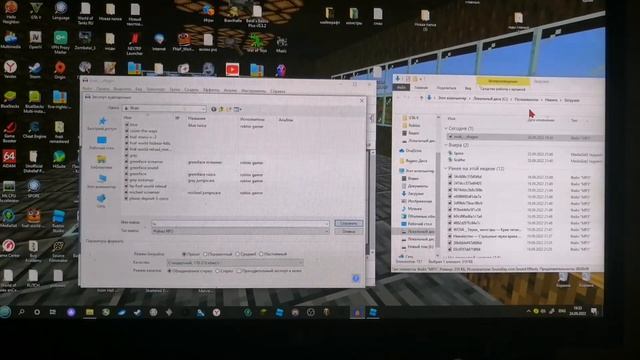Go back to last folder in export dialog
This screenshot has height=360, width=640.
tap(213, 109)
